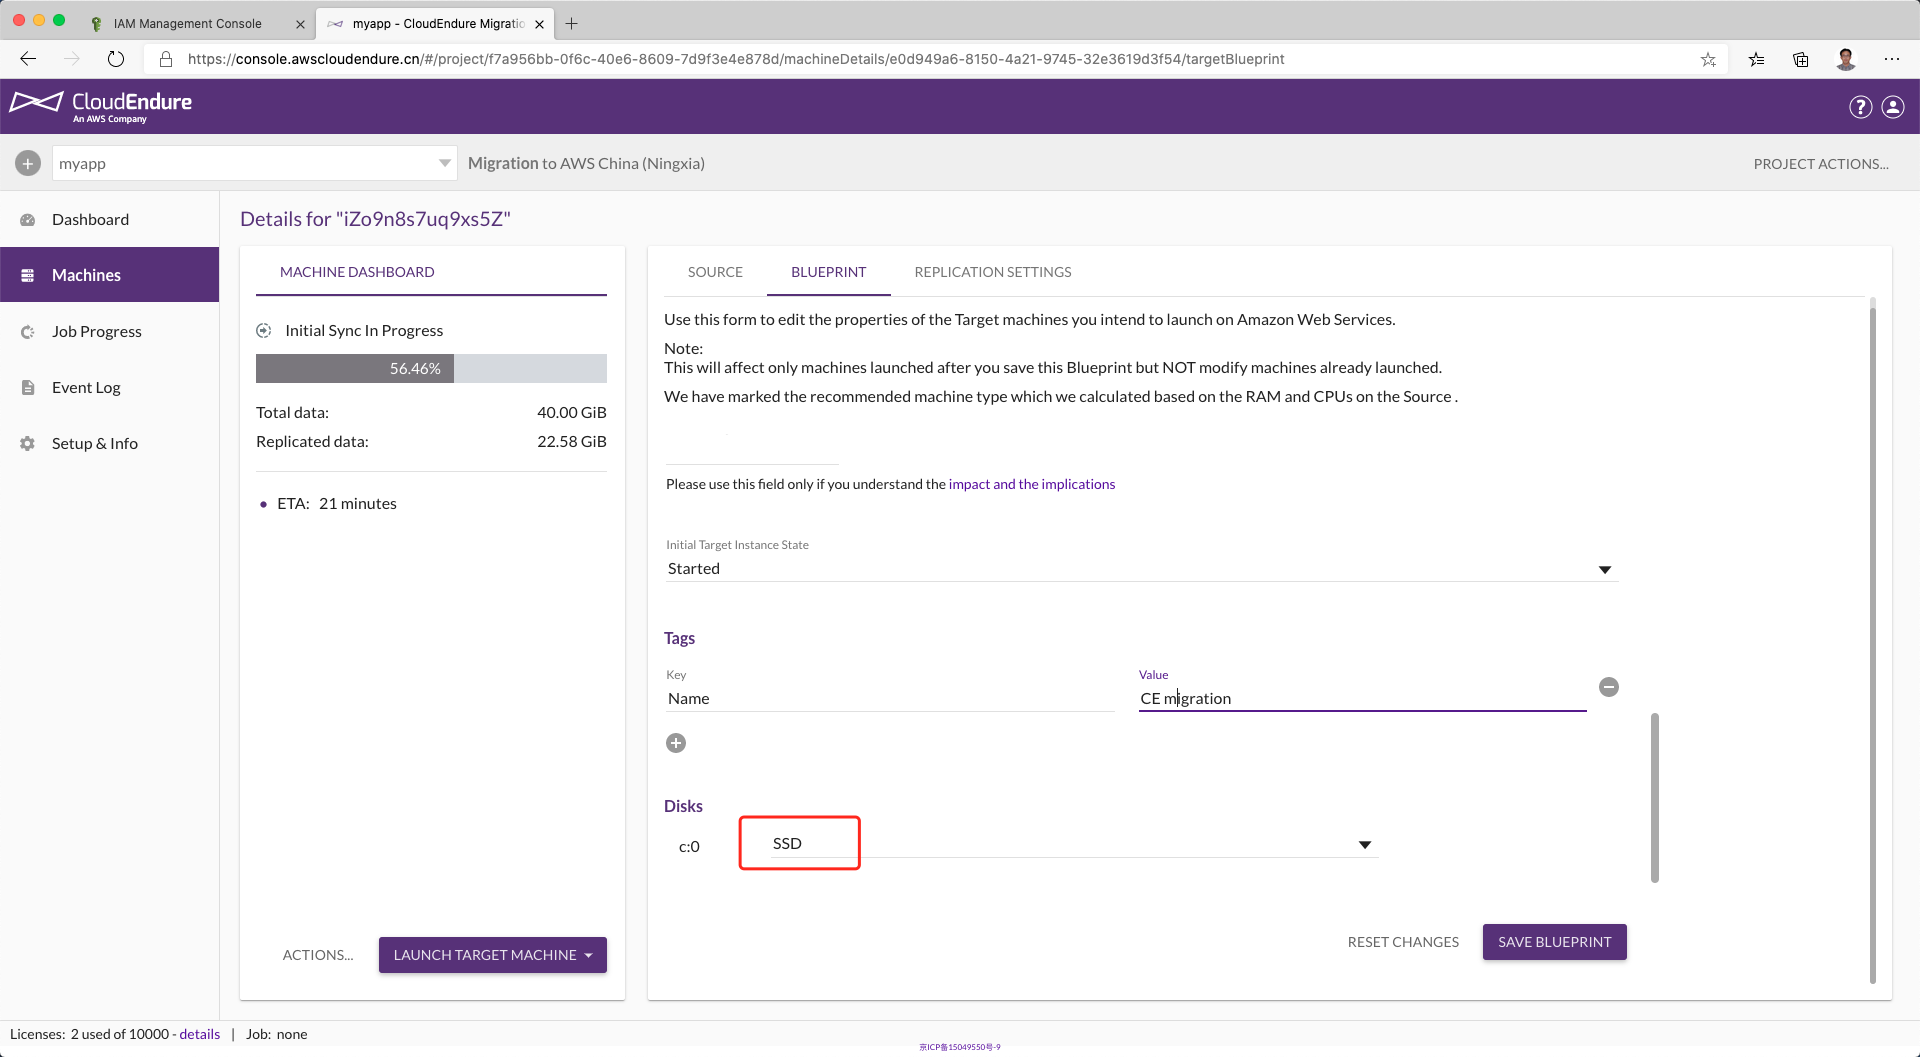
Task: Open the user account icon in header
Action: [x=1893, y=107]
